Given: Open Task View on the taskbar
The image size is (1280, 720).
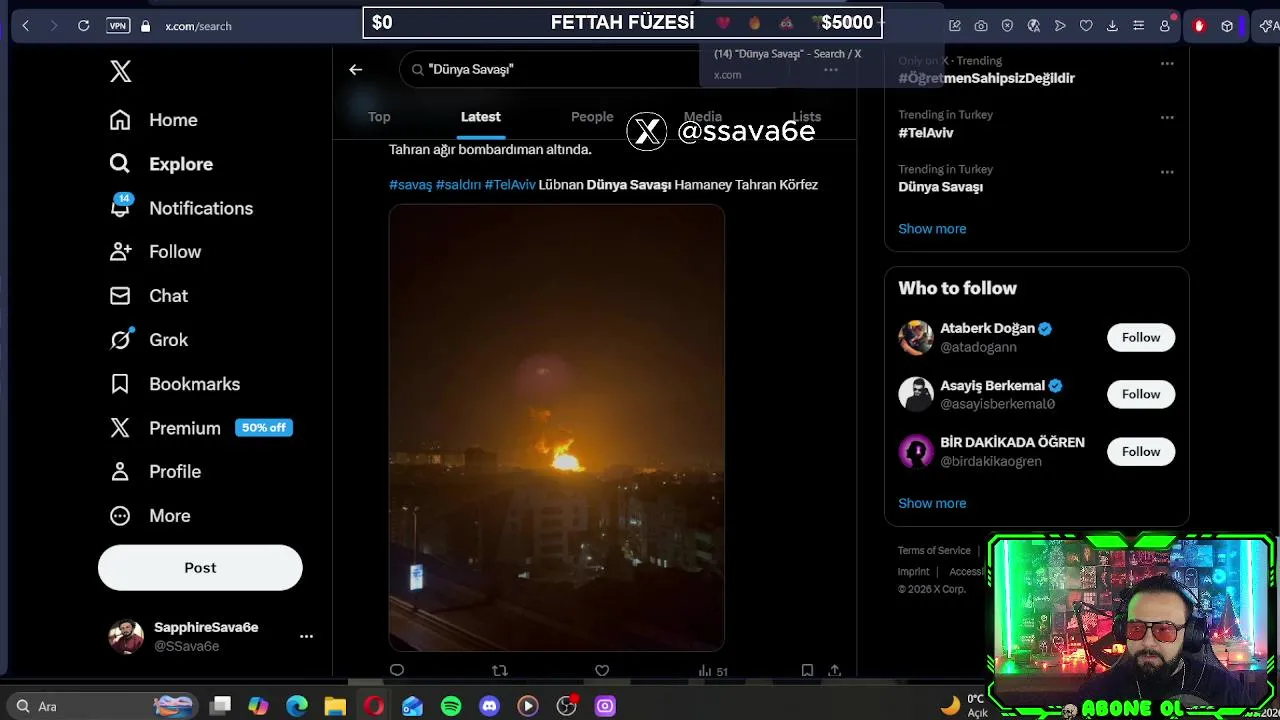Looking at the screenshot, I should pos(221,706).
